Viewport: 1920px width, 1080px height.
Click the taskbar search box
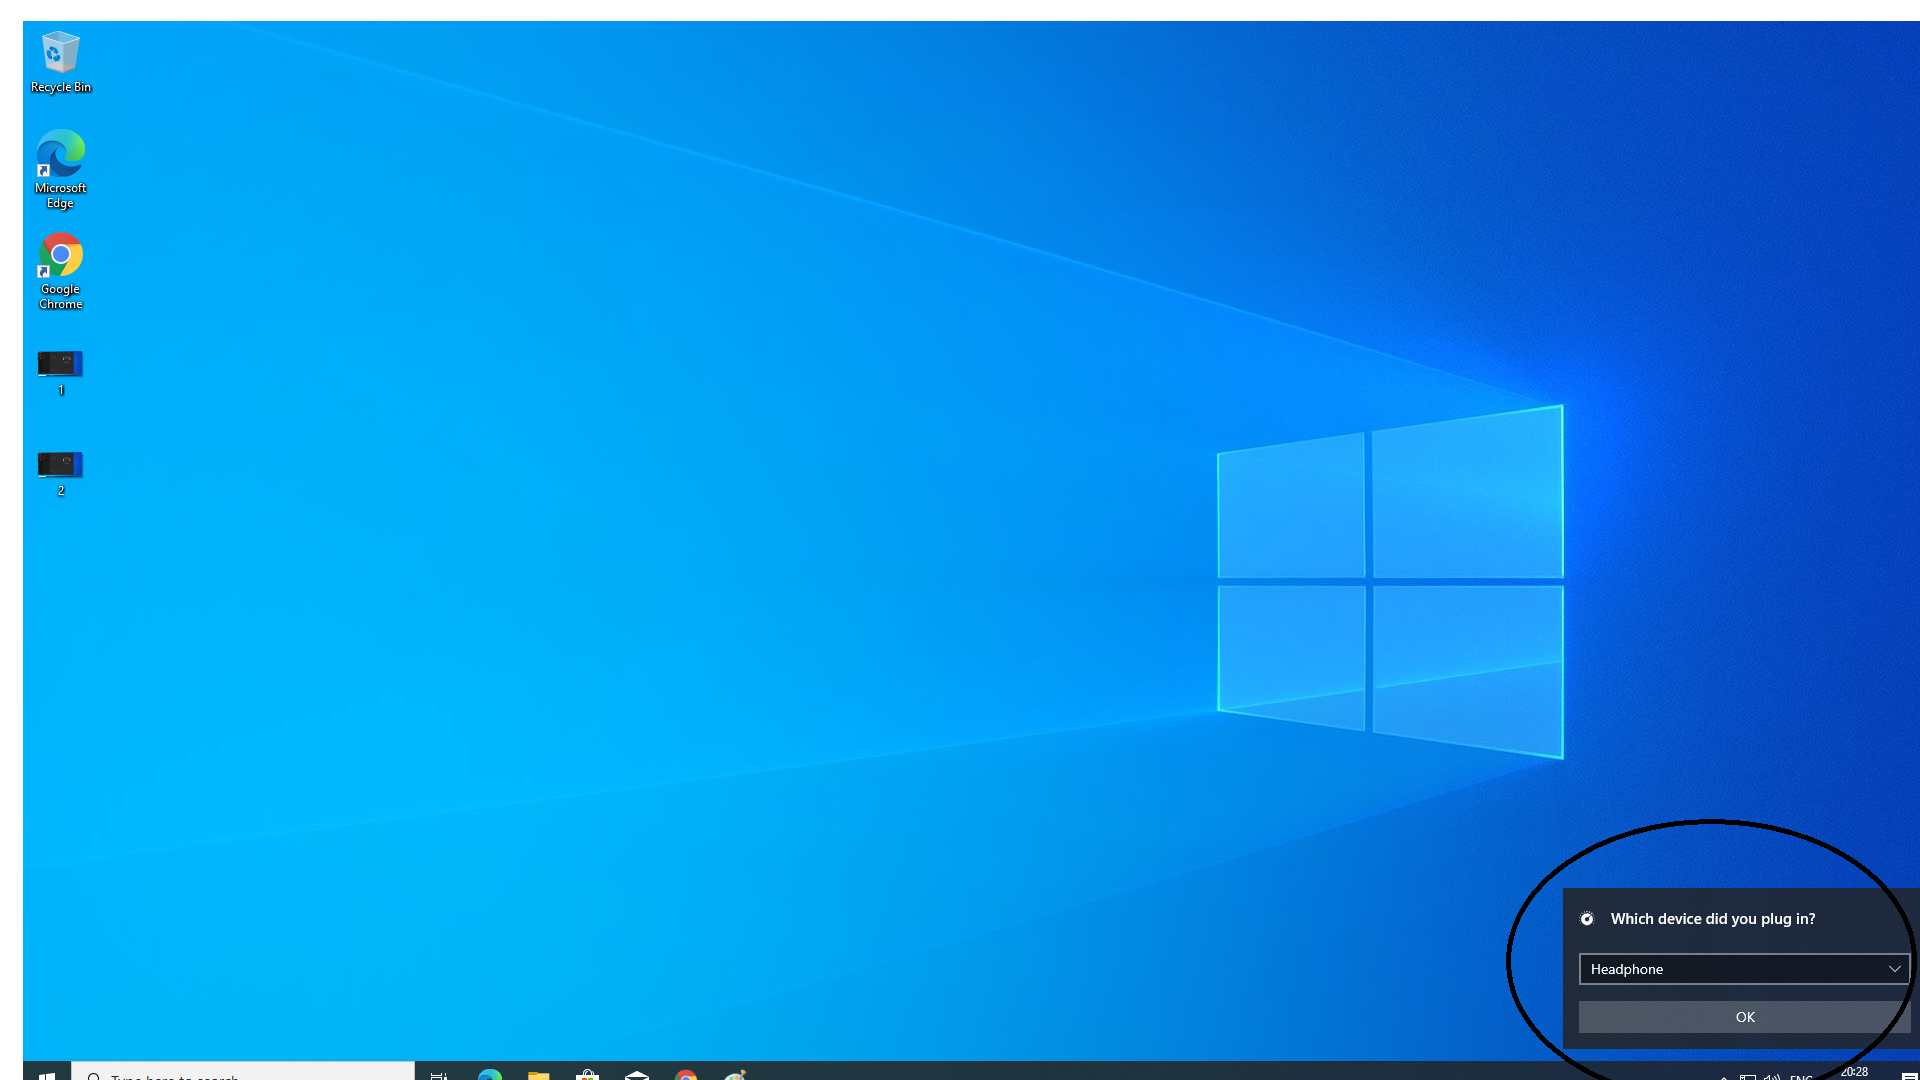click(x=245, y=1075)
